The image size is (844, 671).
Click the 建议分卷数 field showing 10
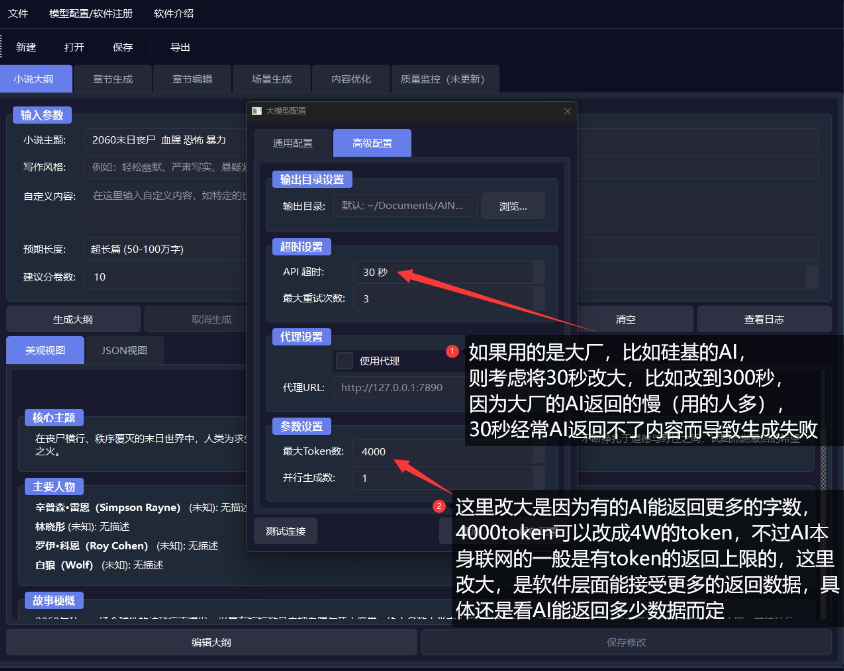451,277
